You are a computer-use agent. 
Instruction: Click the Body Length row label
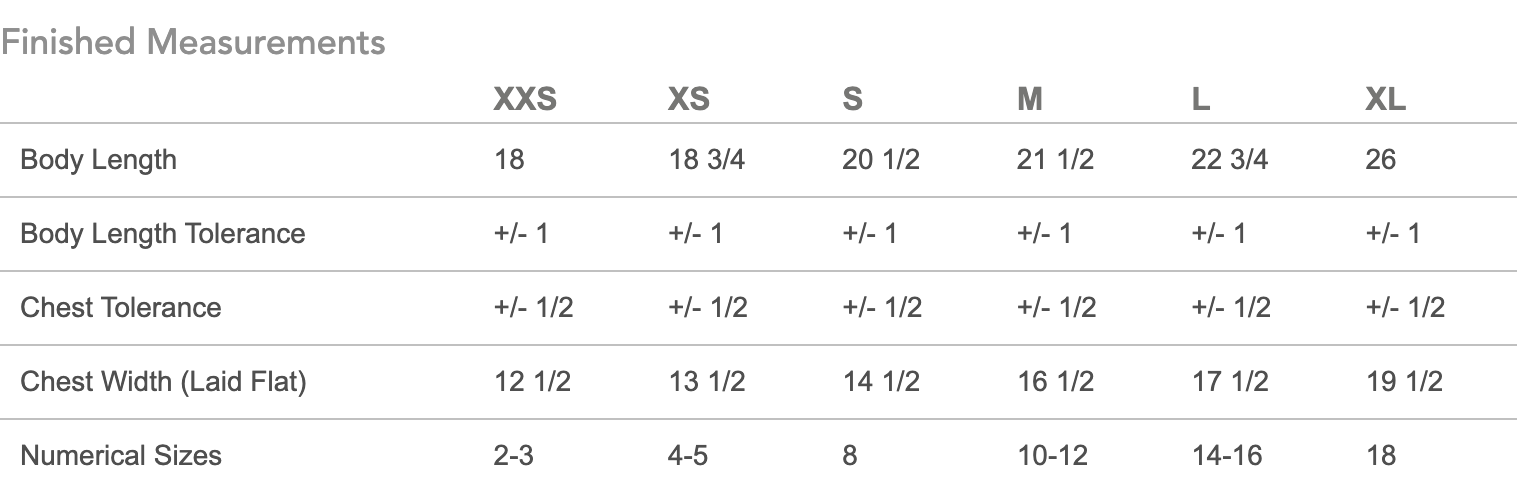98,160
